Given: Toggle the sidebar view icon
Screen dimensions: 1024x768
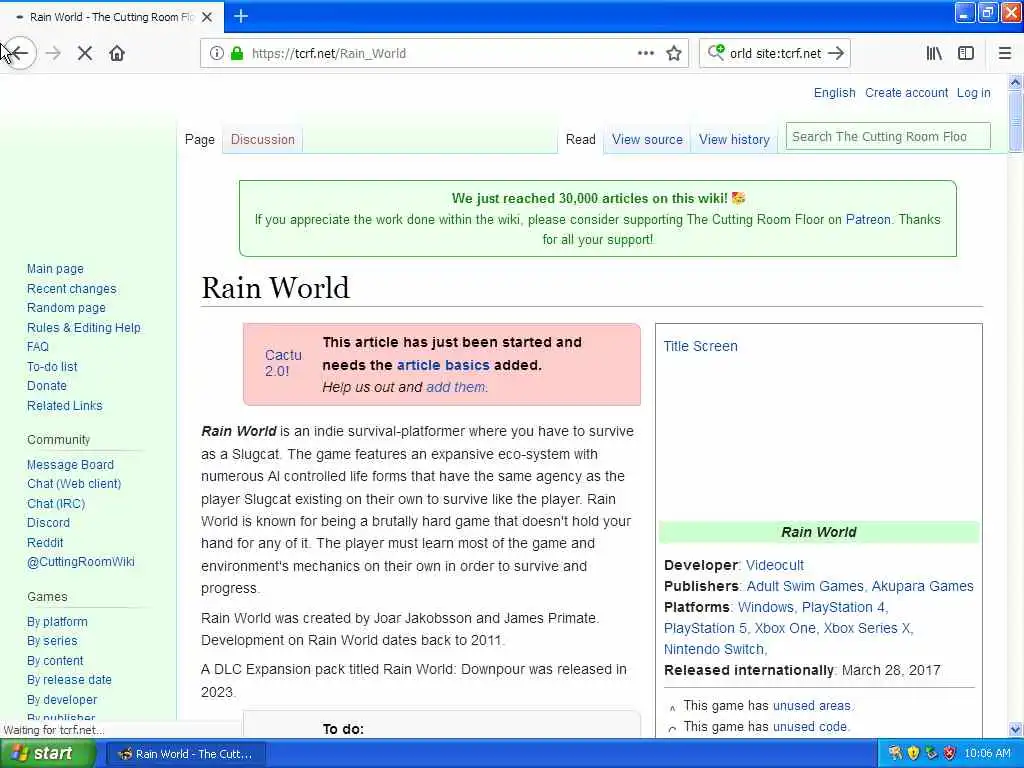Looking at the screenshot, I should point(966,53).
